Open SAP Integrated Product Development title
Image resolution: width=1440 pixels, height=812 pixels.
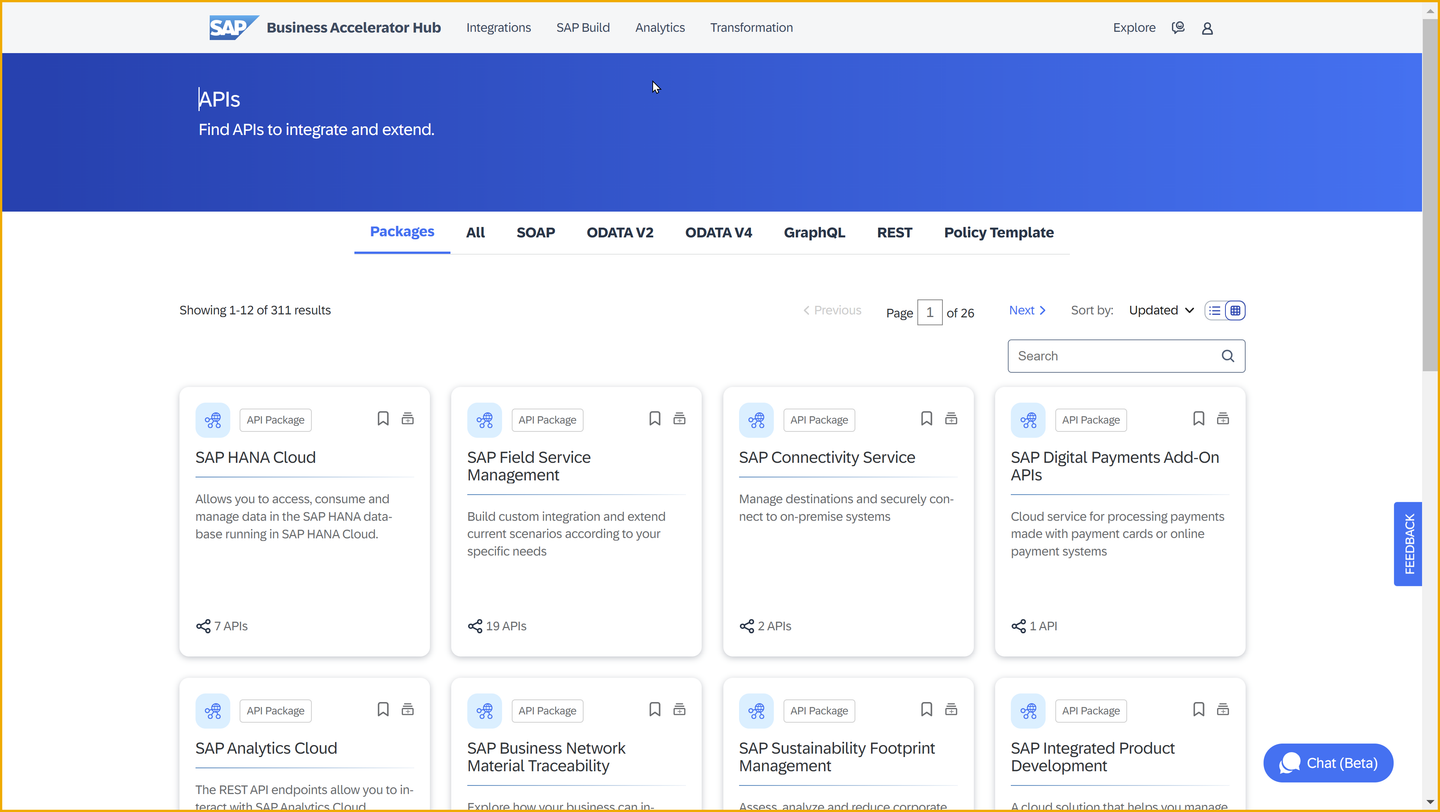(1093, 757)
